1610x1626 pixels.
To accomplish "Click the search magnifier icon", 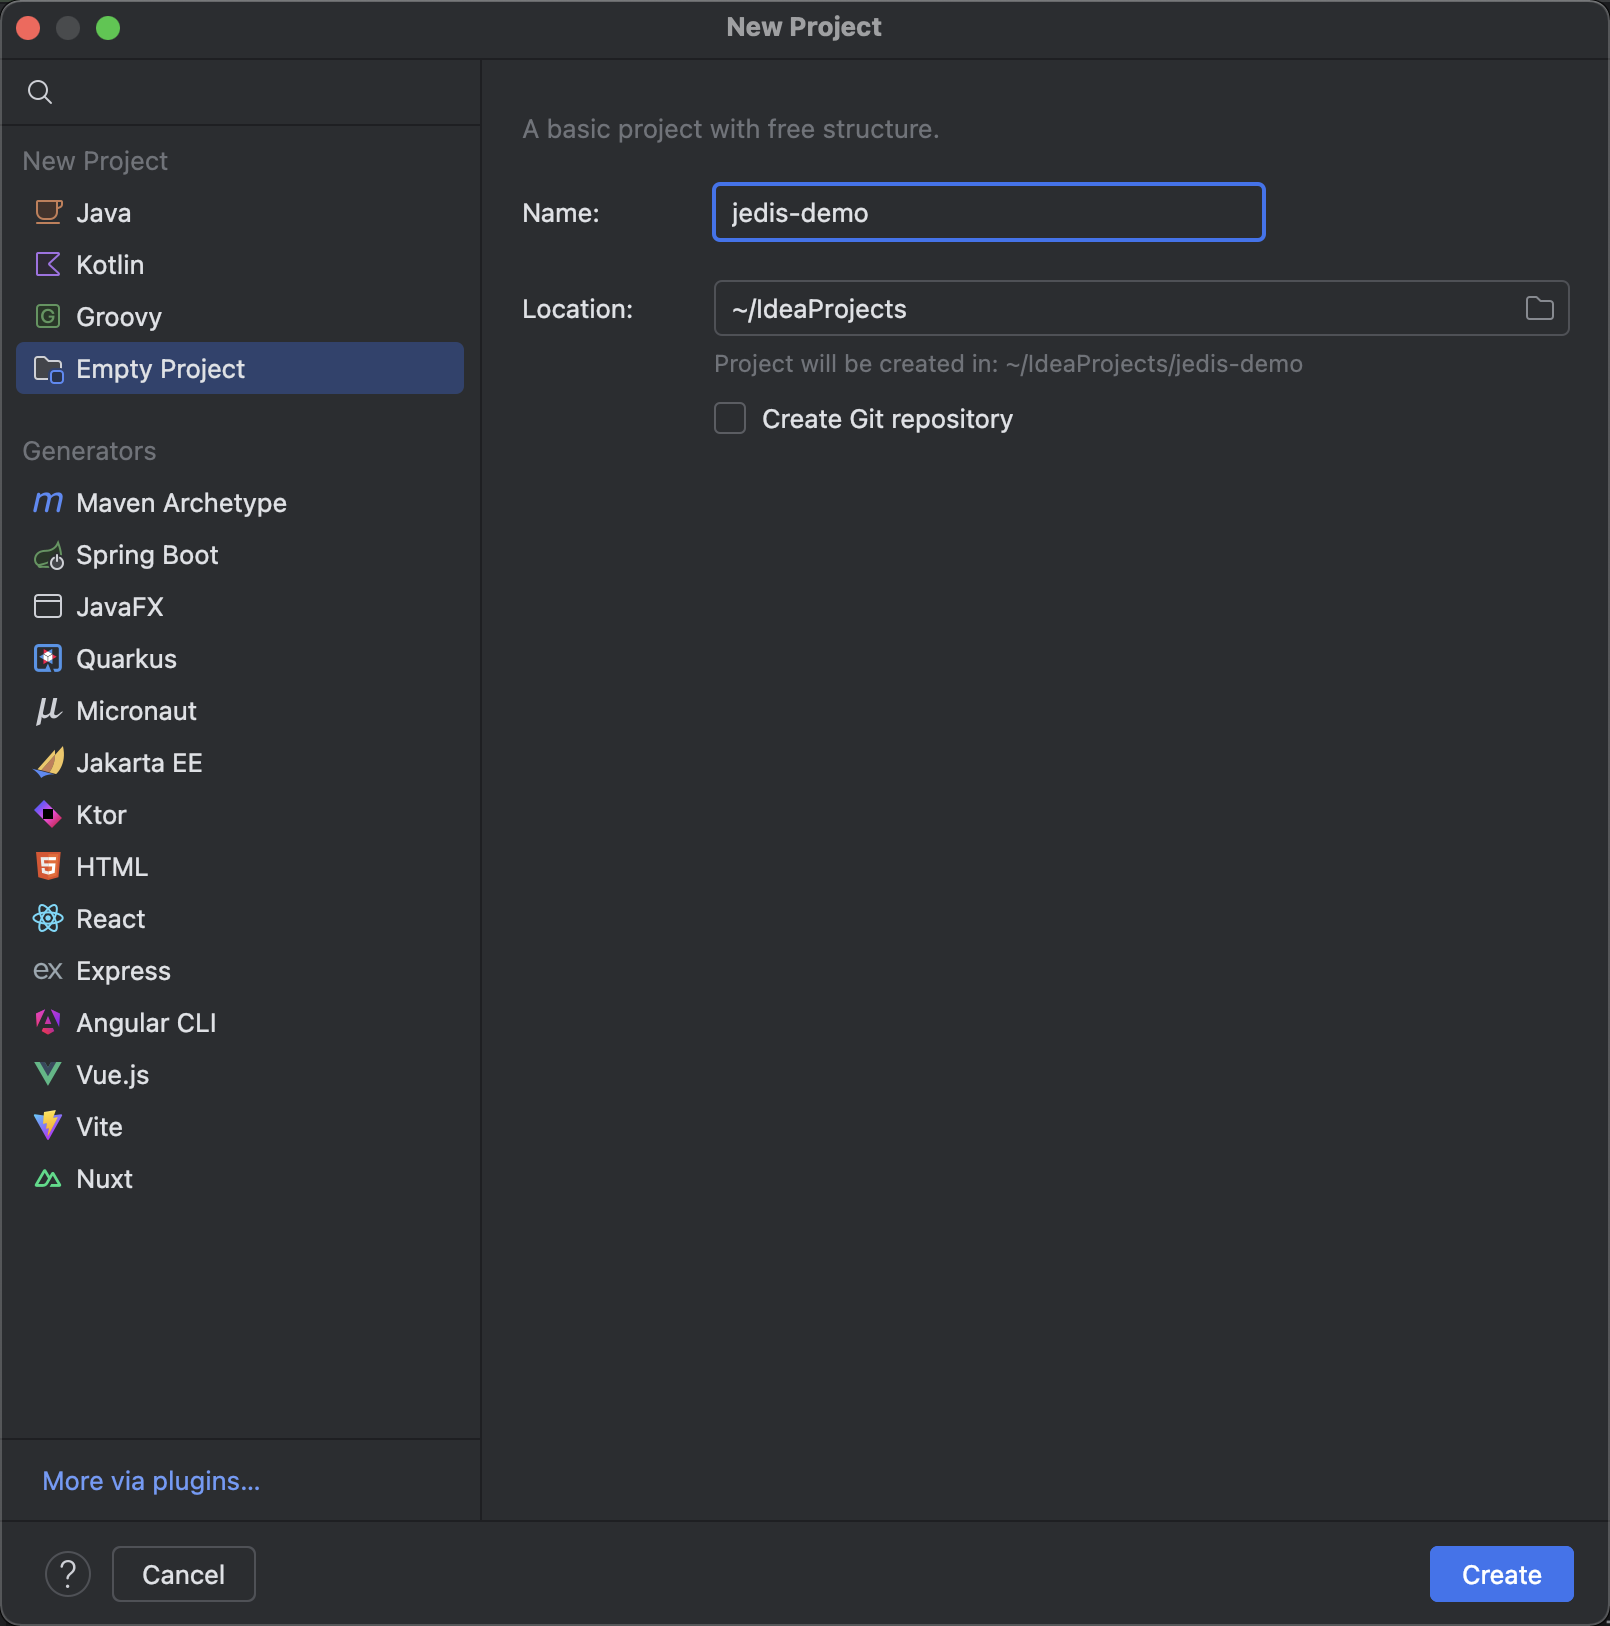I will 40,92.
